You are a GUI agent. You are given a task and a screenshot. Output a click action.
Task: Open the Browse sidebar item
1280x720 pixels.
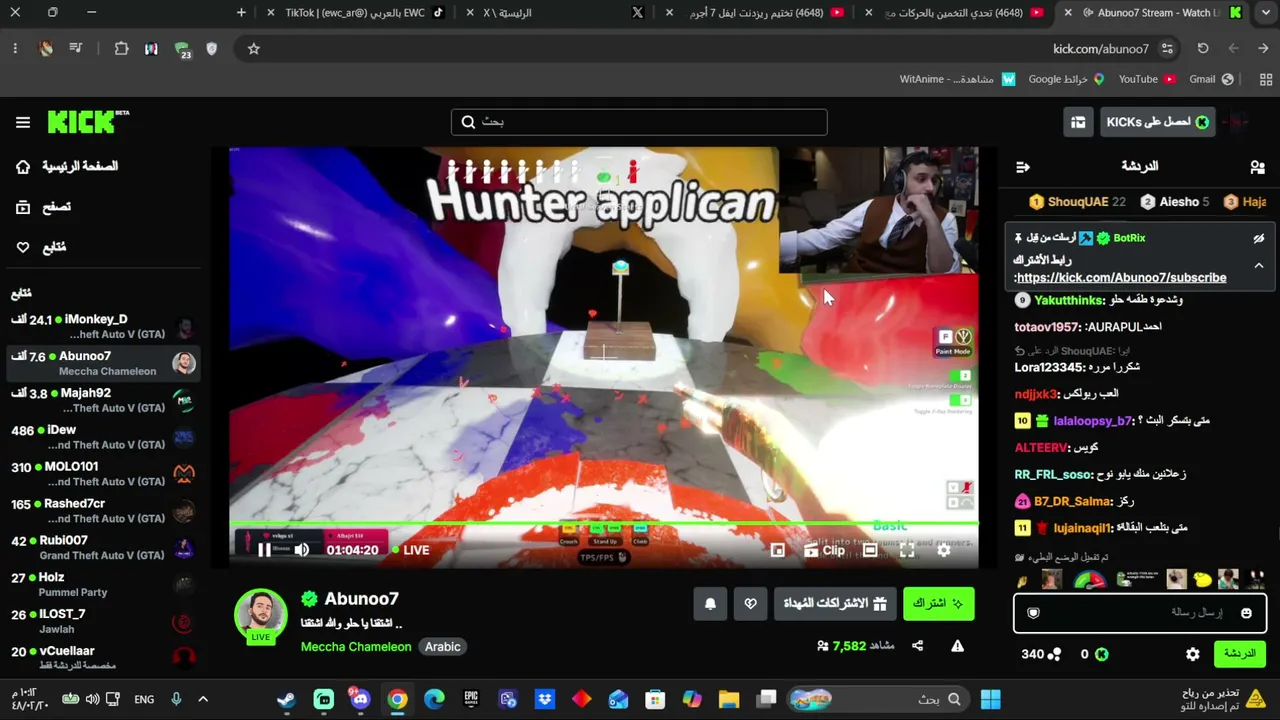pyautogui.click(x=44, y=207)
